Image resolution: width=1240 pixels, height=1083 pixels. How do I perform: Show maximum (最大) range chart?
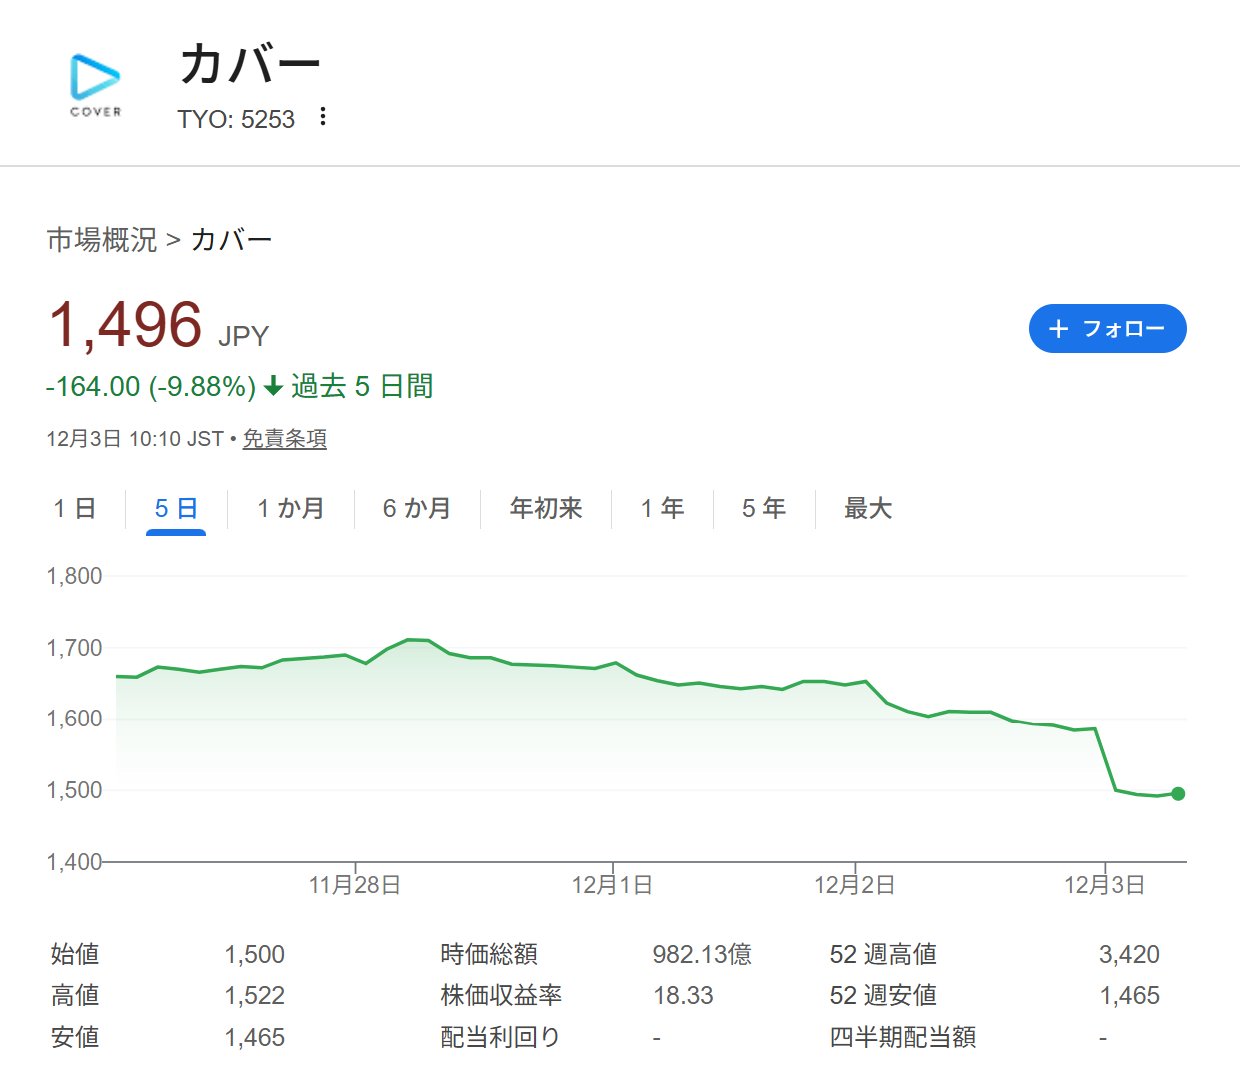tap(868, 509)
